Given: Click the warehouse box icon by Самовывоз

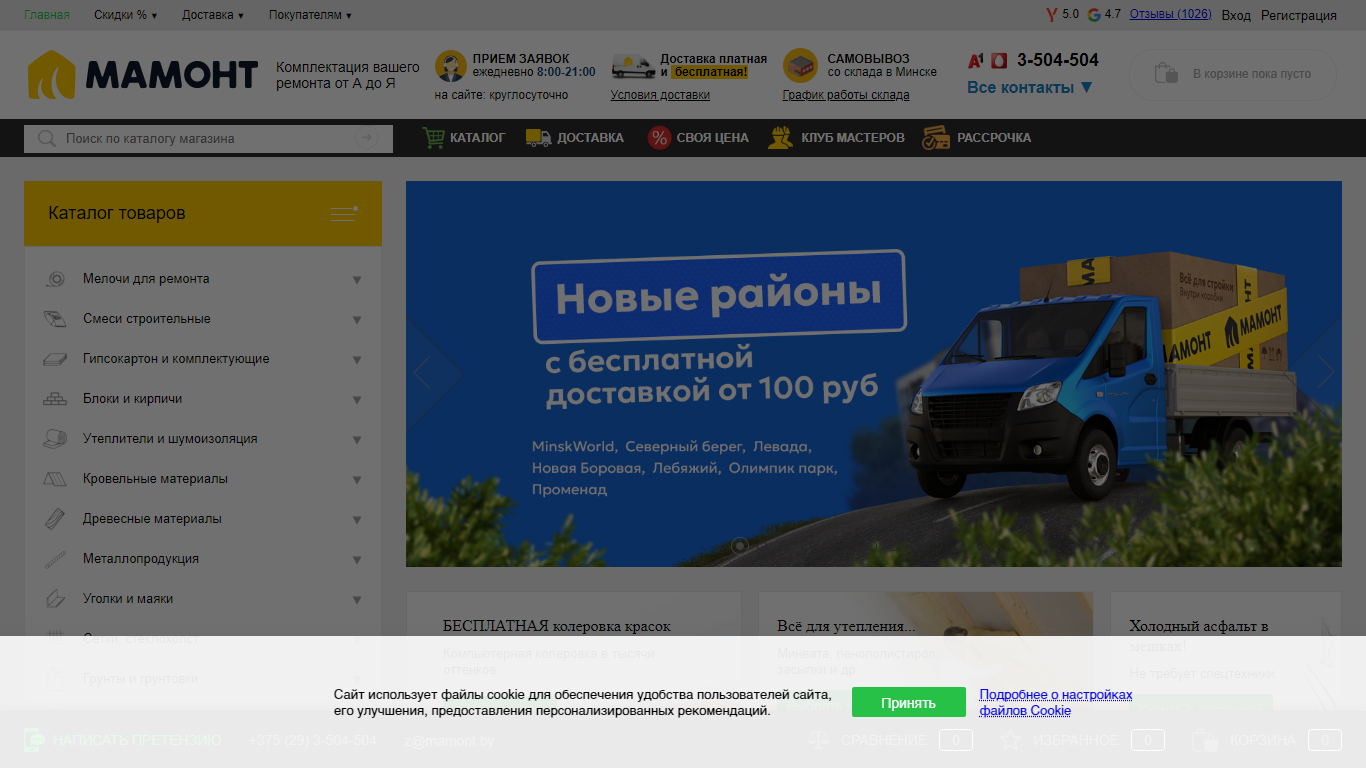Looking at the screenshot, I should (800, 66).
